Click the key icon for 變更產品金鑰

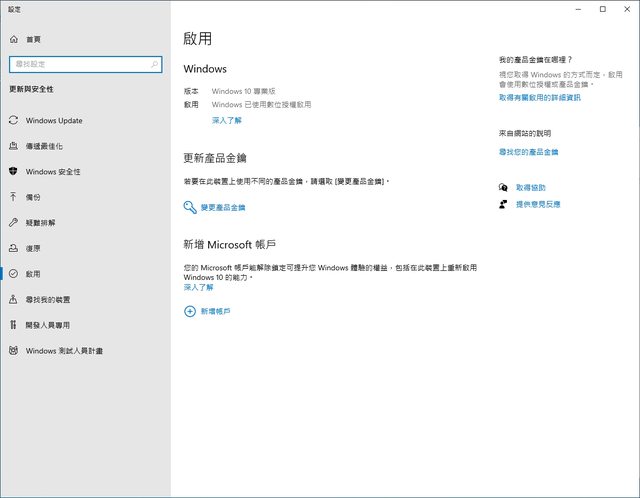190,207
